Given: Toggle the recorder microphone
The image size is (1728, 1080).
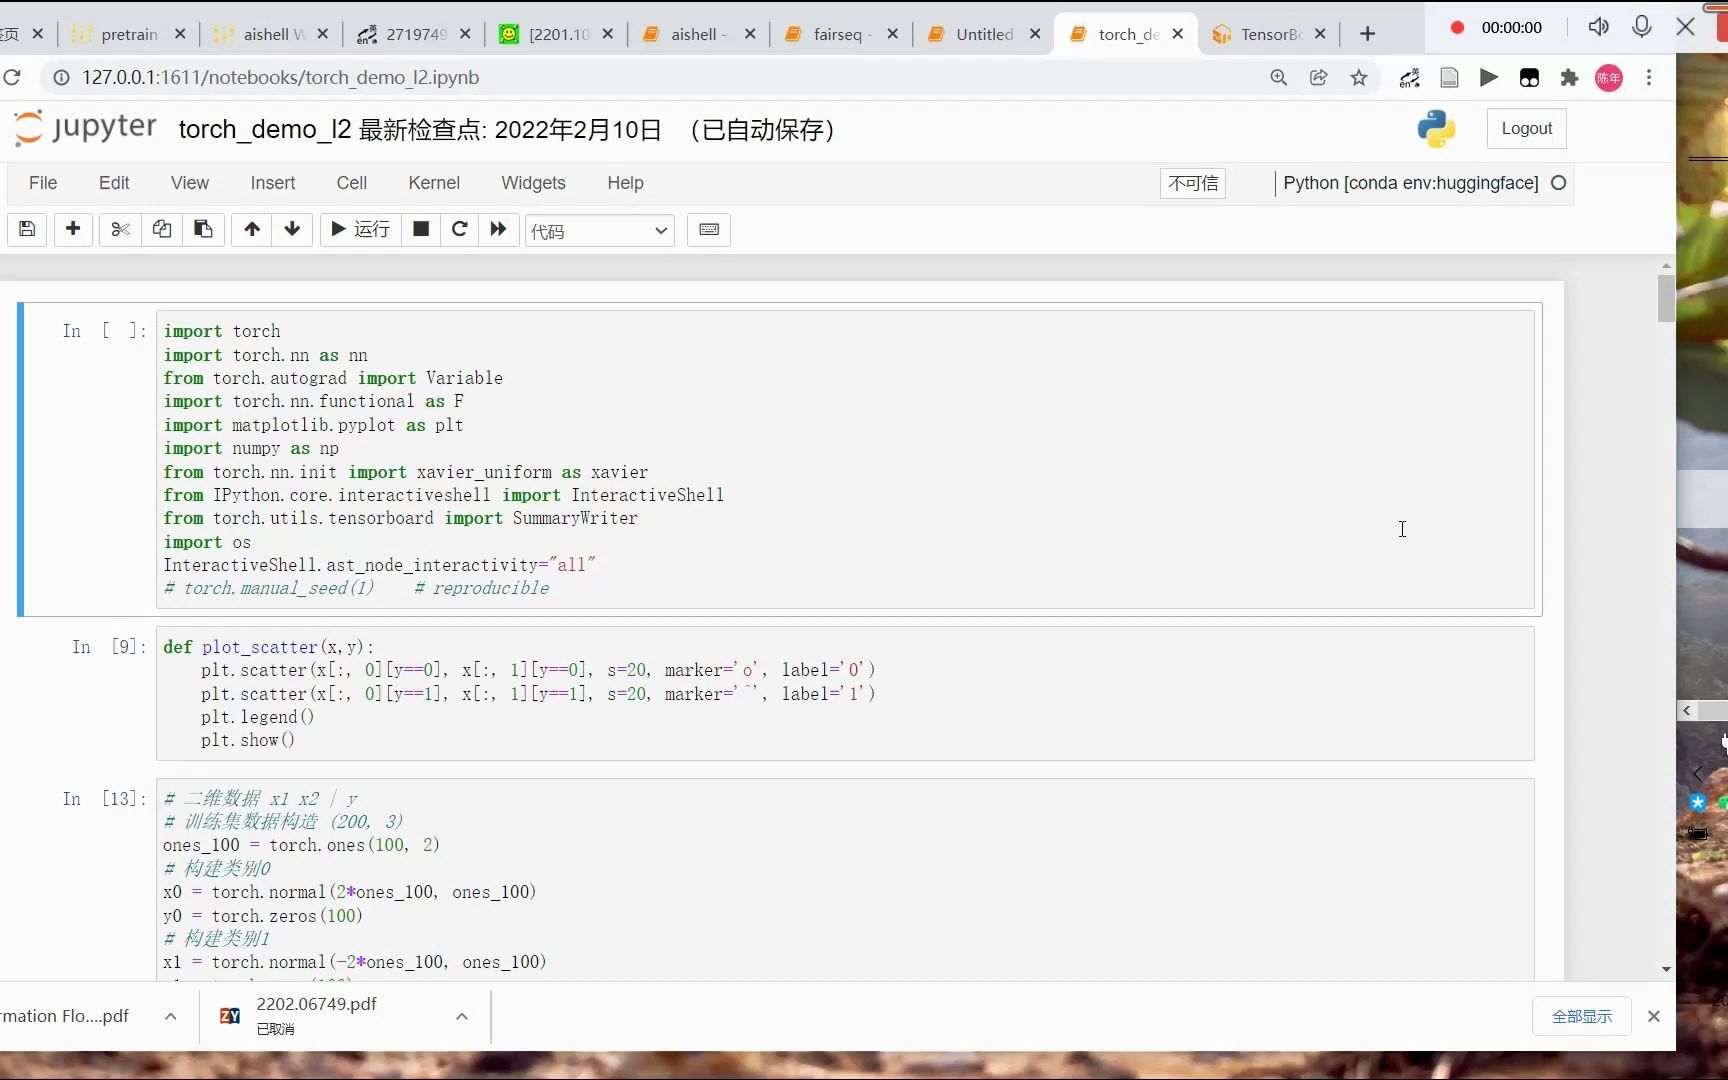Looking at the screenshot, I should 1641,27.
